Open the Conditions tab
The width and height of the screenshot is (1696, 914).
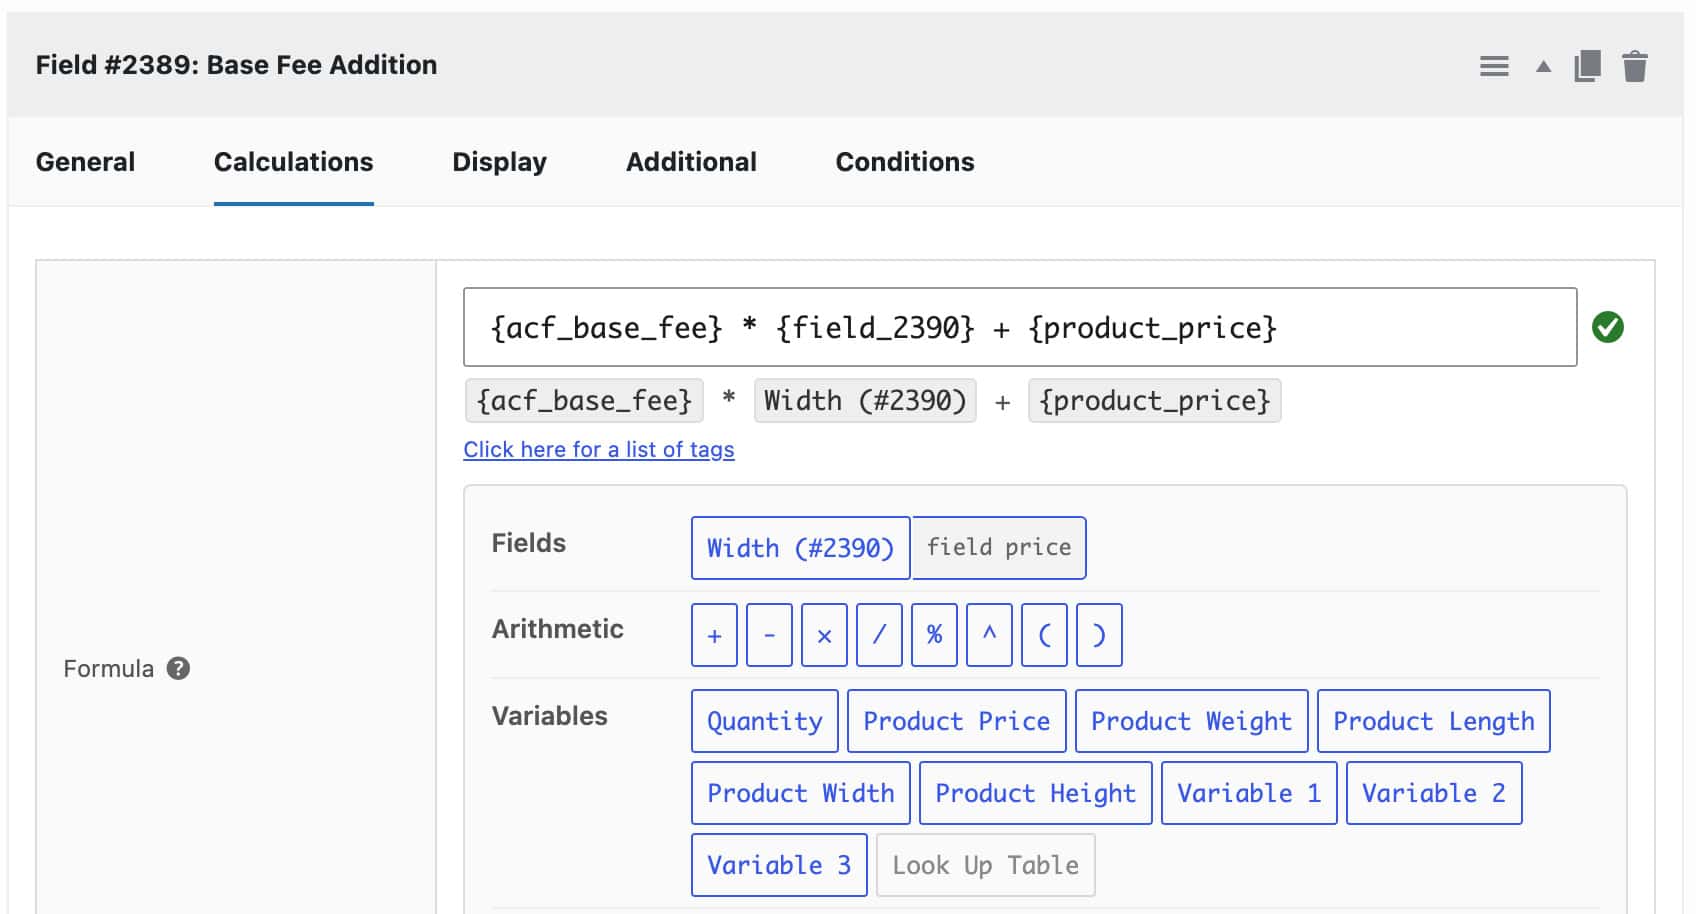coord(905,162)
